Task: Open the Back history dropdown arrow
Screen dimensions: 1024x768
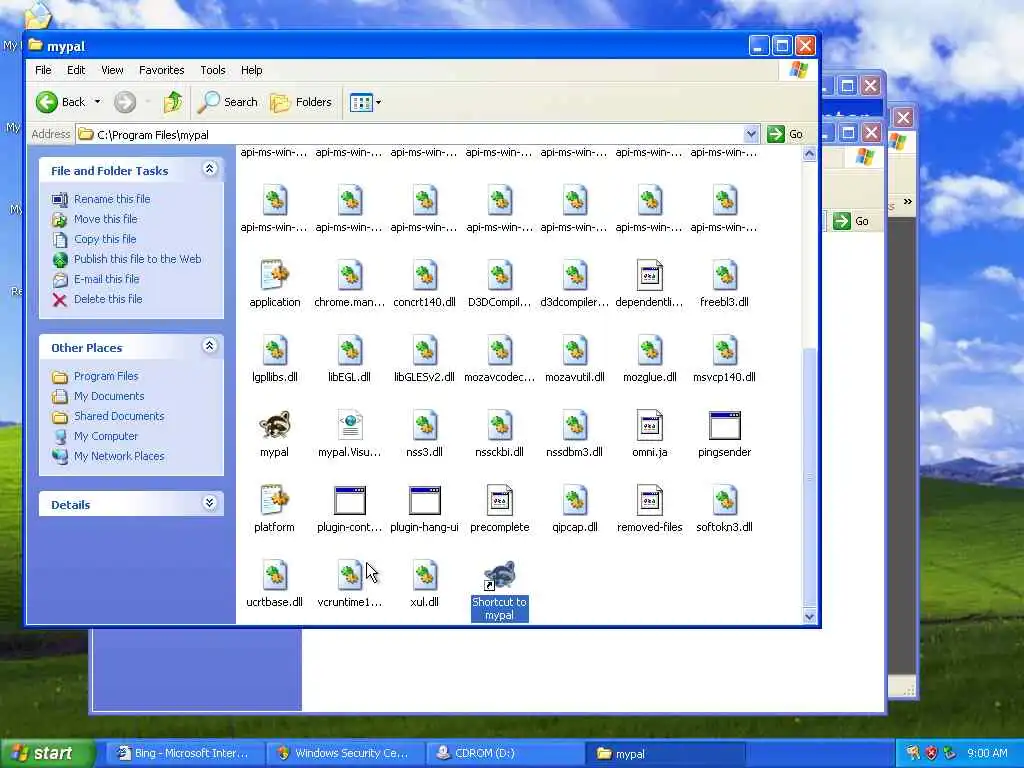Action: [97, 102]
